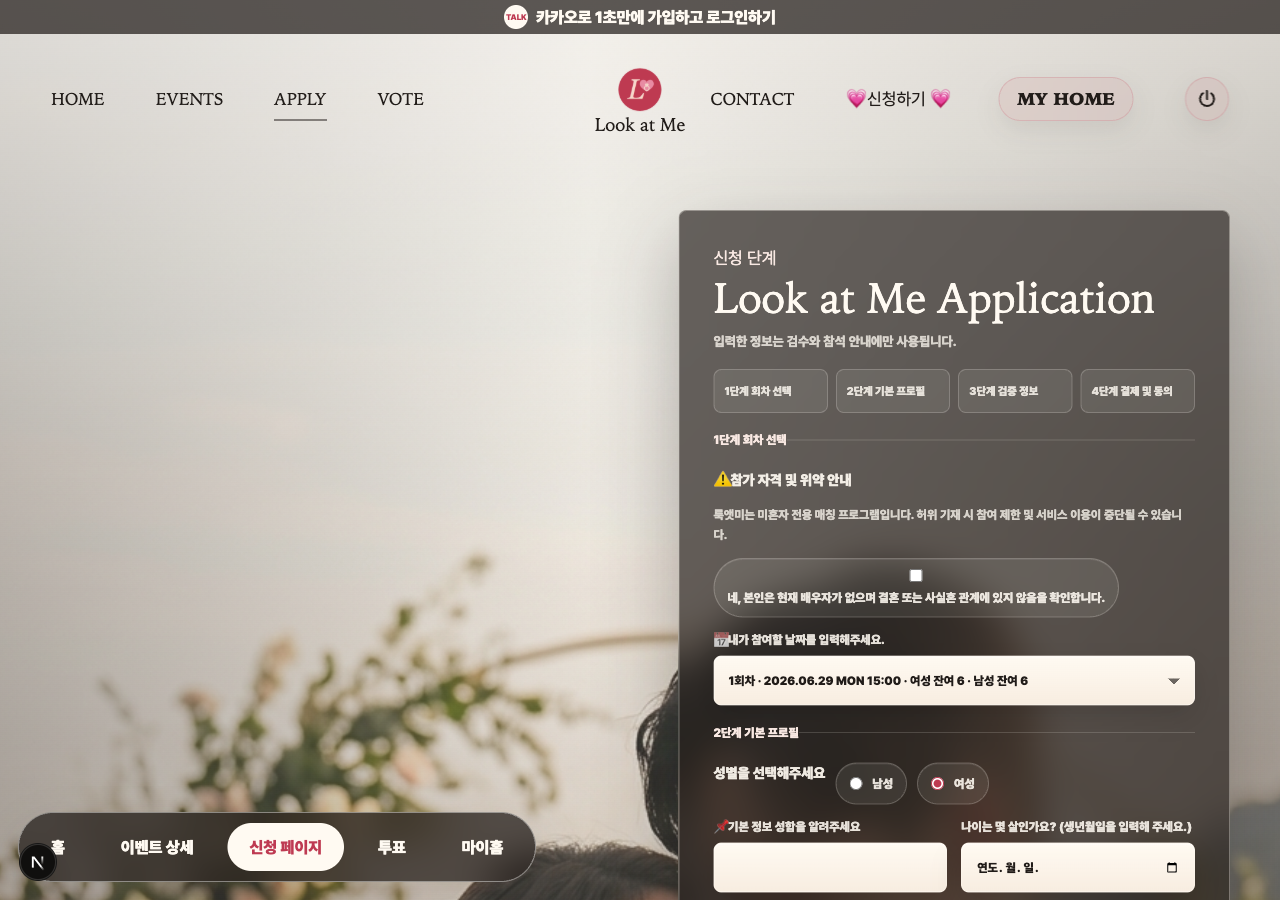1280x900 pixels.
Task: Jump to 1단계 회차 선택 step
Action: pyautogui.click(x=770, y=391)
